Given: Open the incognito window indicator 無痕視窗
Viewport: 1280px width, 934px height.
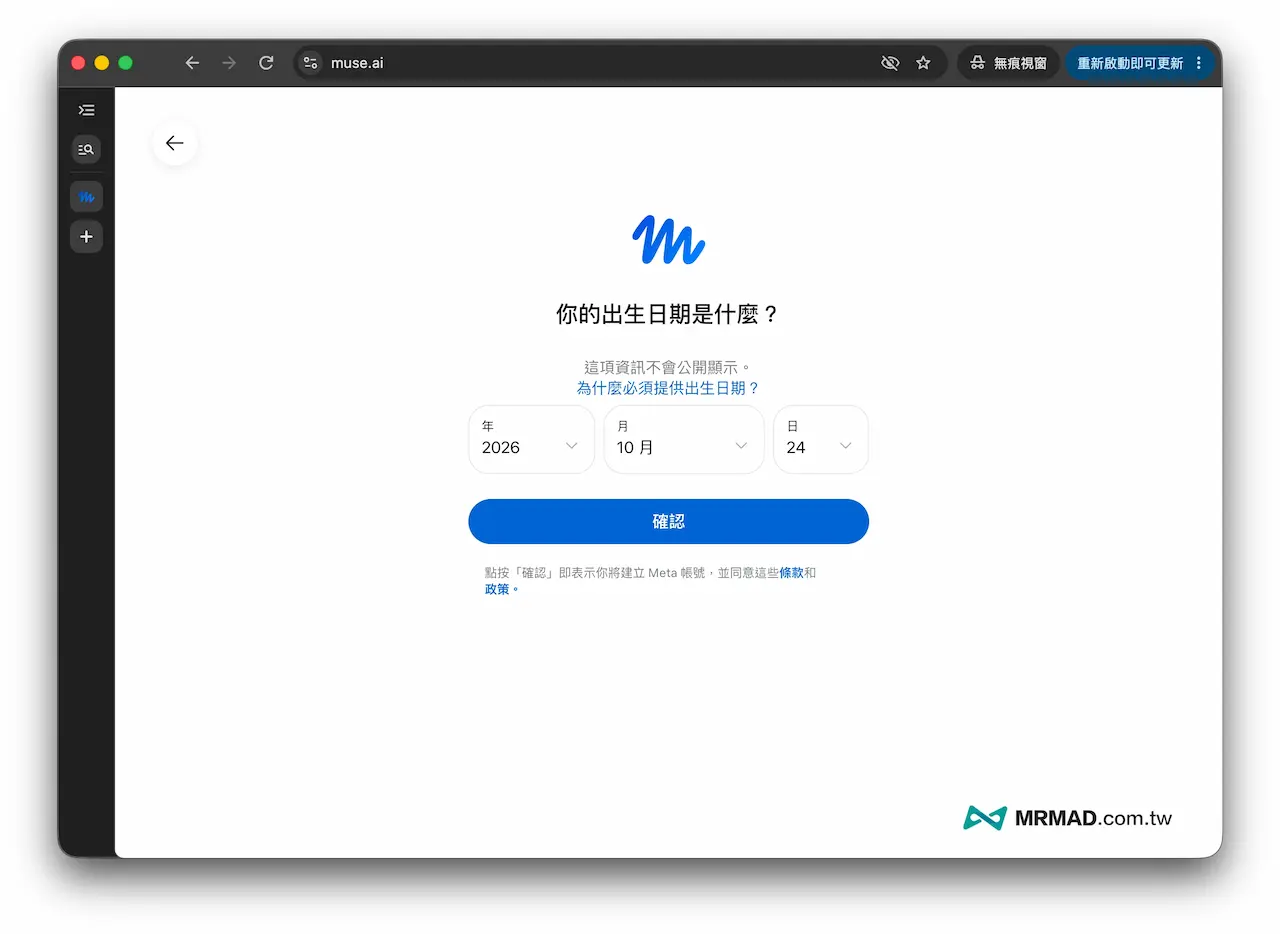Looking at the screenshot, I should [x=1008, y=63].
